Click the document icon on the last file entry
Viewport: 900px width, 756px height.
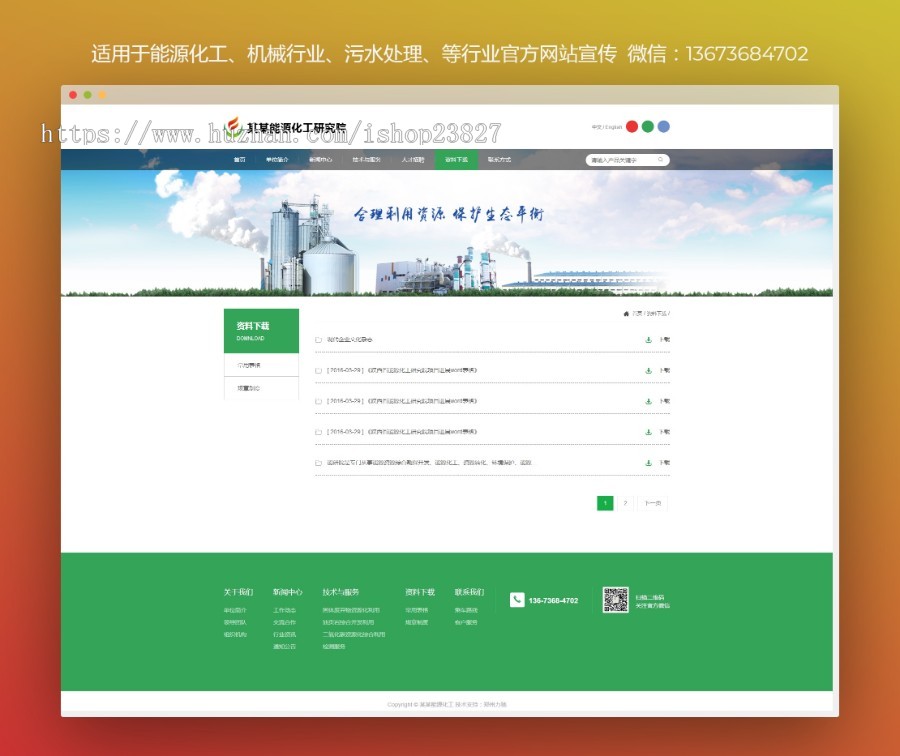(x=318, y=462)
